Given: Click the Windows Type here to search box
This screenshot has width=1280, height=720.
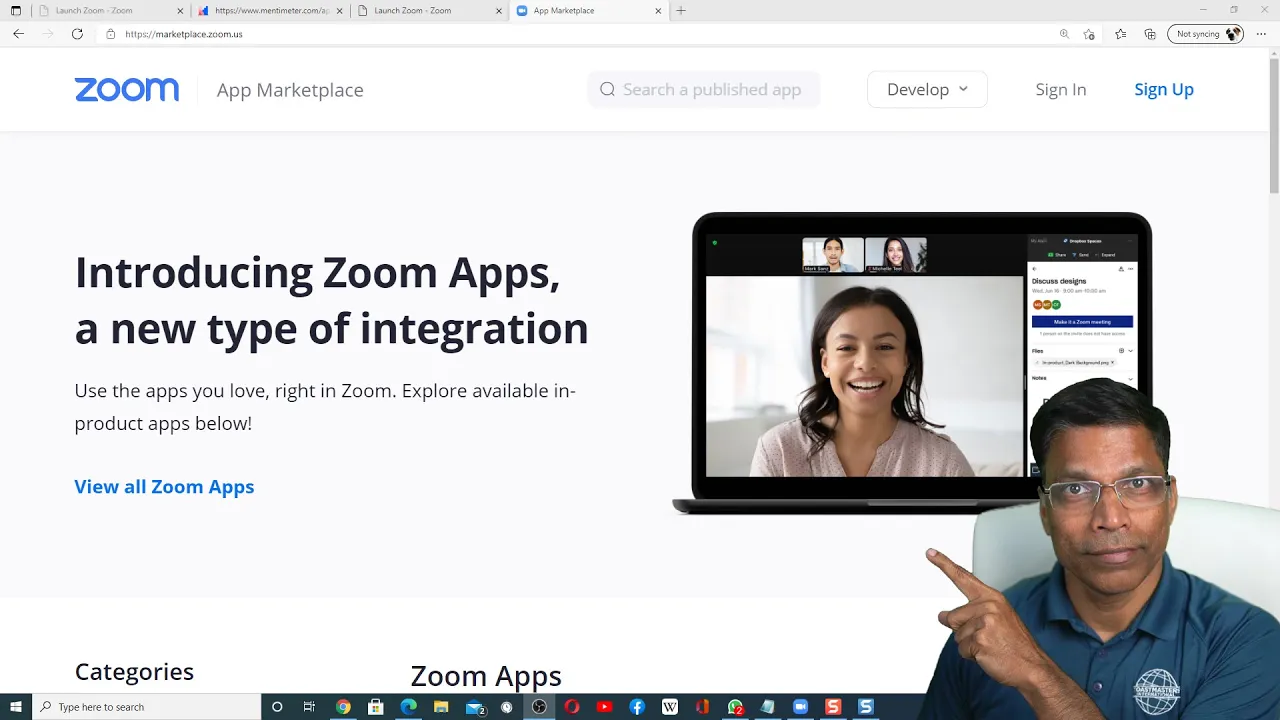Looking at the screenshot, I should pos(146,707).
